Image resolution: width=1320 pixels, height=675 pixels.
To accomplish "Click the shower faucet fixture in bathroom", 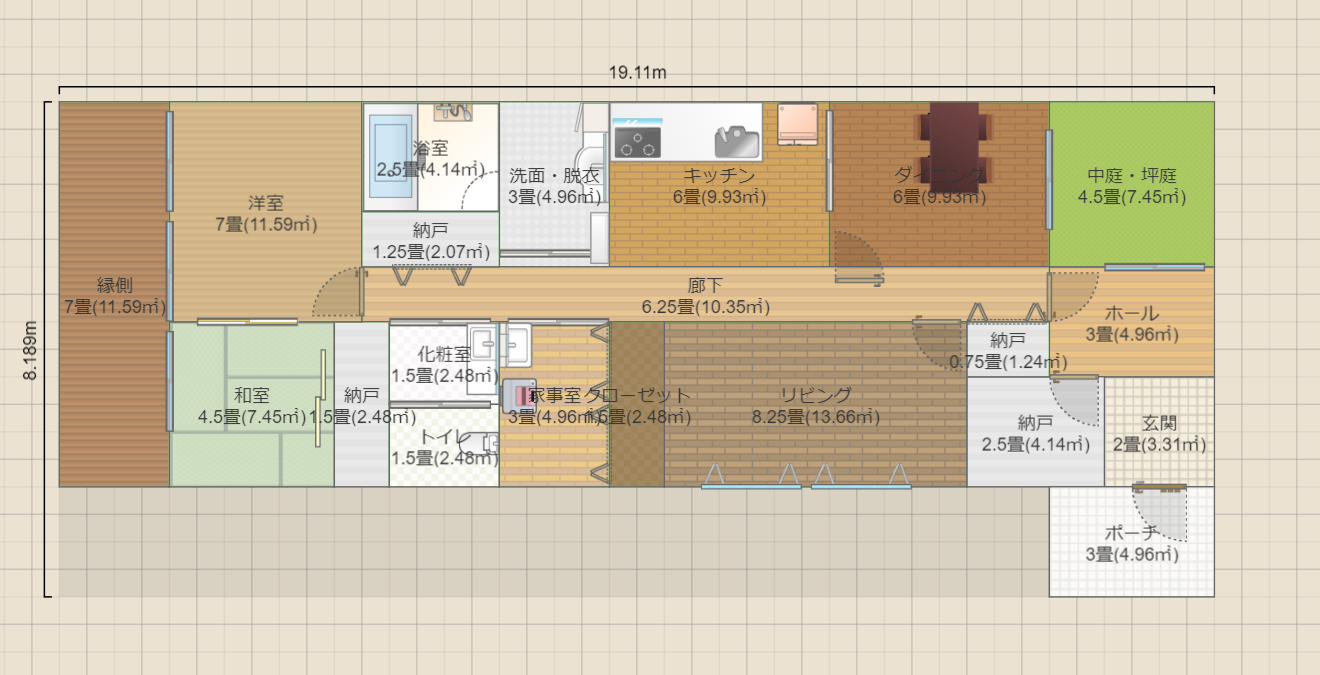I will pos(453,111).
